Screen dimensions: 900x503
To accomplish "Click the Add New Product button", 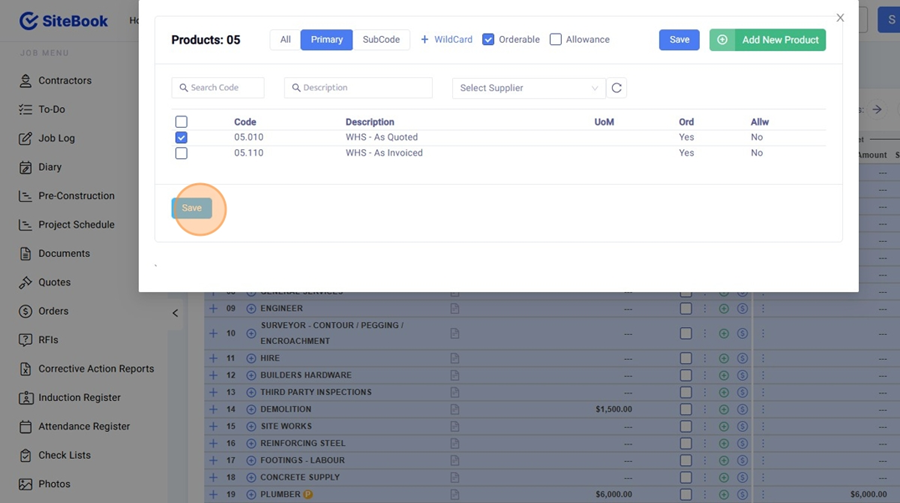I will pos(767,40).
